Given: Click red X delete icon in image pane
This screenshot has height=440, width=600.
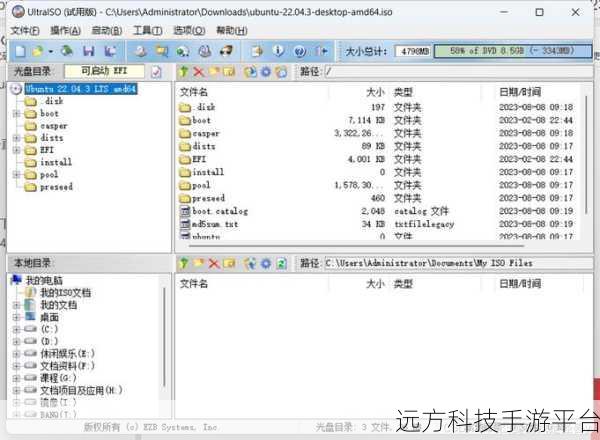Looking at the screenshot, I should click(198, 72).
